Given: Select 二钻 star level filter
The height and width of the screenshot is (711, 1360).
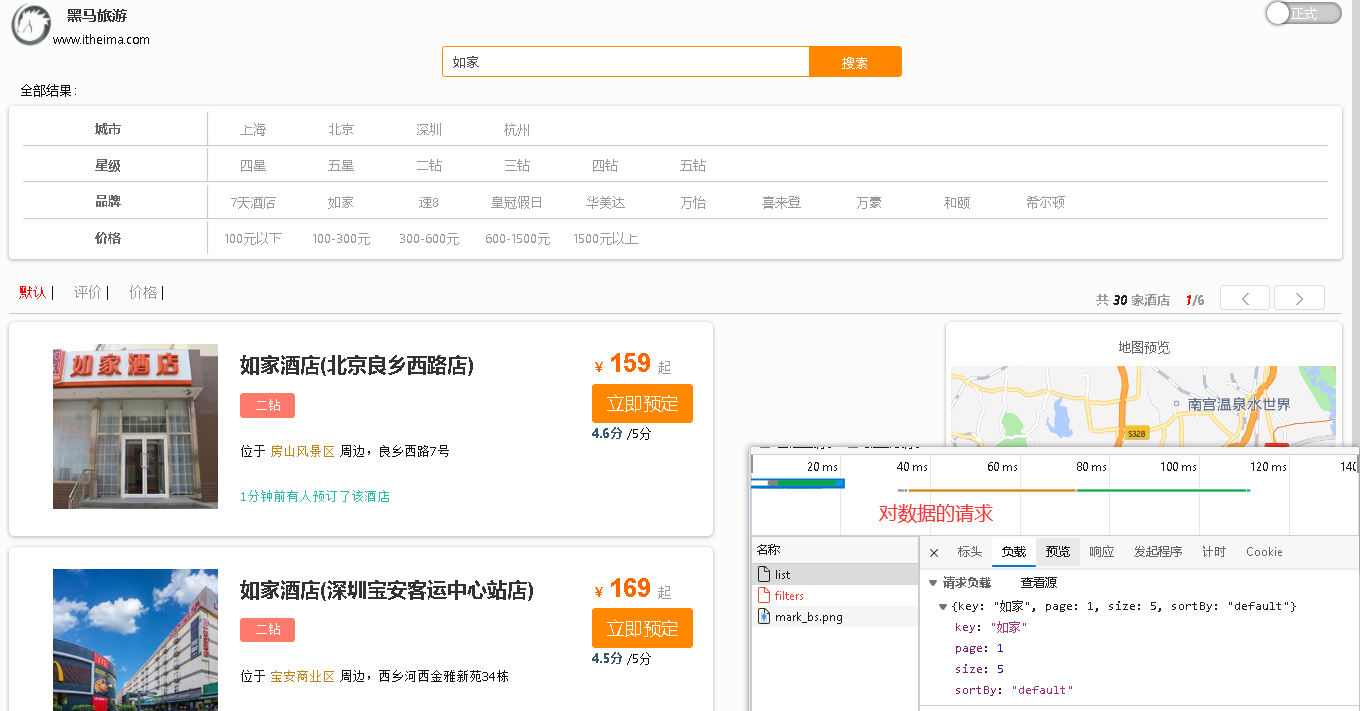Looking at the screenshot, I should 429,166.
